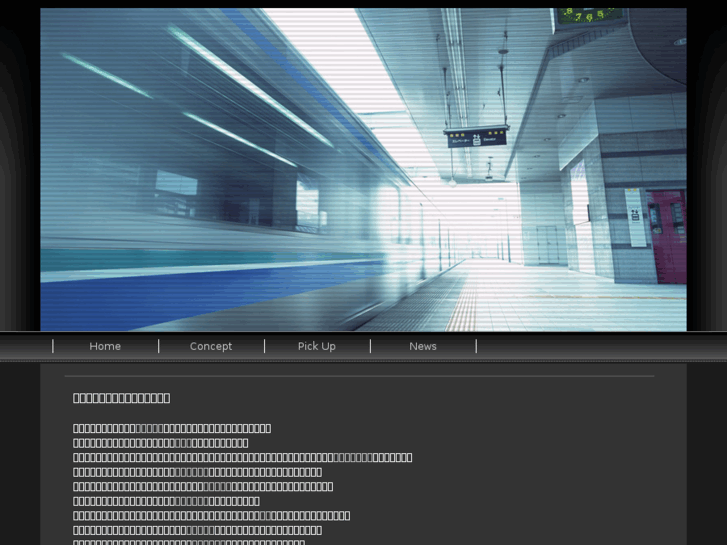Click the last visible line of text
Image resolution: width=727 pixels, height=545 pixels.
(x=189, y=542)
